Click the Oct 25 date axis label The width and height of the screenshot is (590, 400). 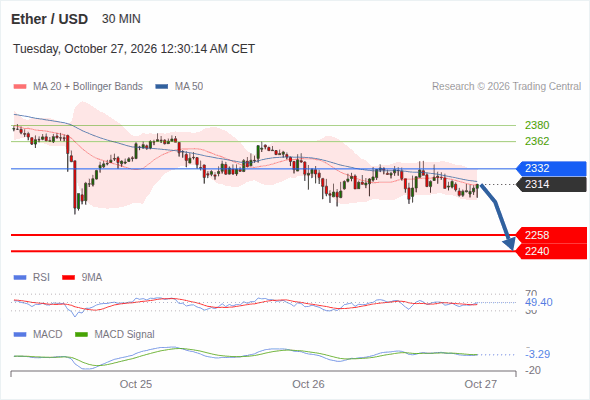[136, 384]
